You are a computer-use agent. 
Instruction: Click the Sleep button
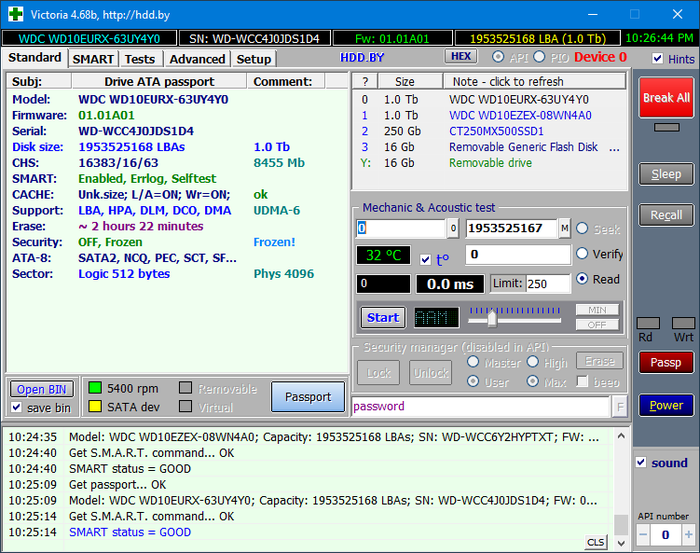666,174
